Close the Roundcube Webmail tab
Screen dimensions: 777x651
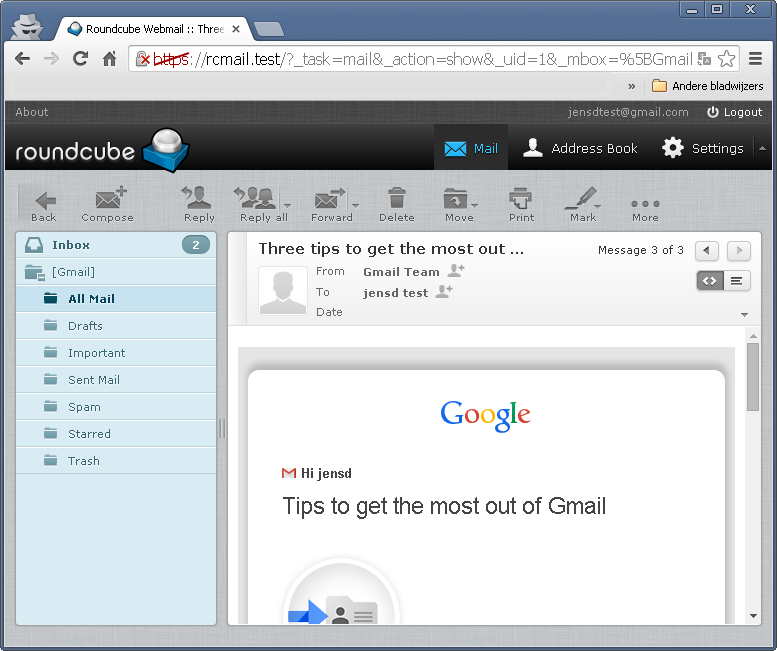pyautogui.click(x=236, y=29)
